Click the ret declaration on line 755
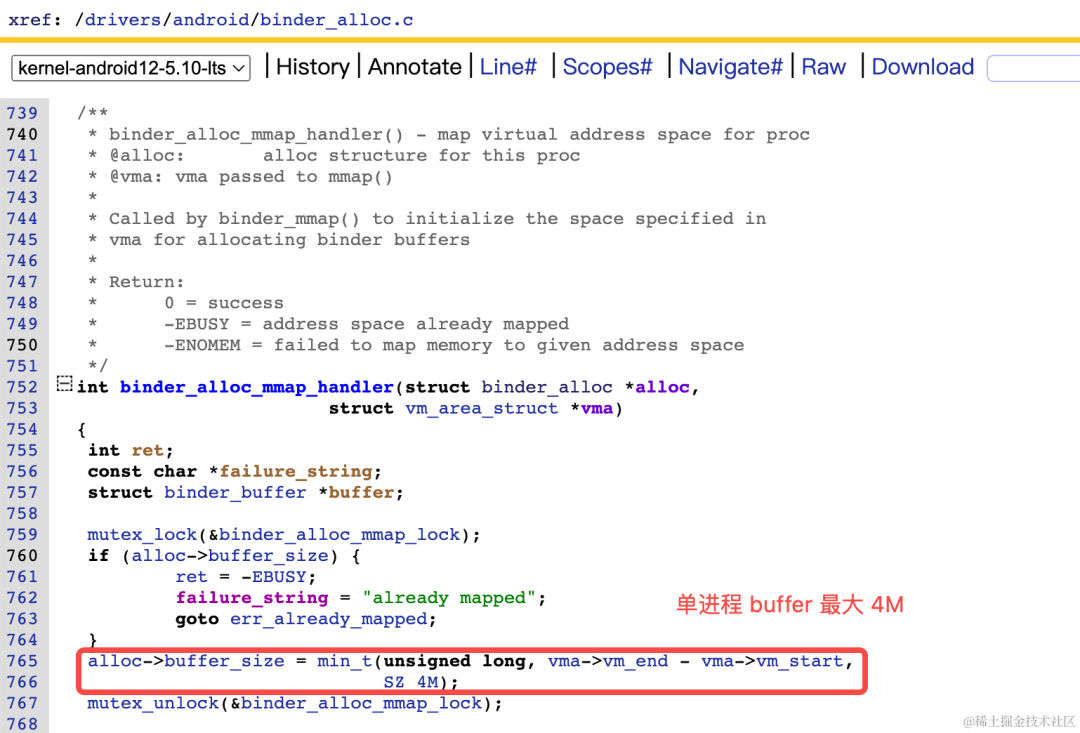The image size is (1080, 733). [147, 451]
